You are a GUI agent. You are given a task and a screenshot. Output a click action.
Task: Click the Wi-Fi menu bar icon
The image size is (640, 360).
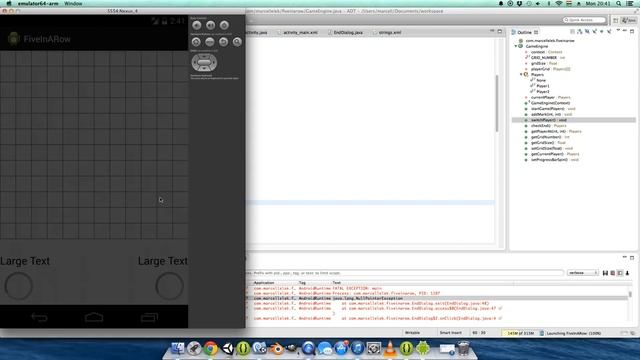click(559, 3)
